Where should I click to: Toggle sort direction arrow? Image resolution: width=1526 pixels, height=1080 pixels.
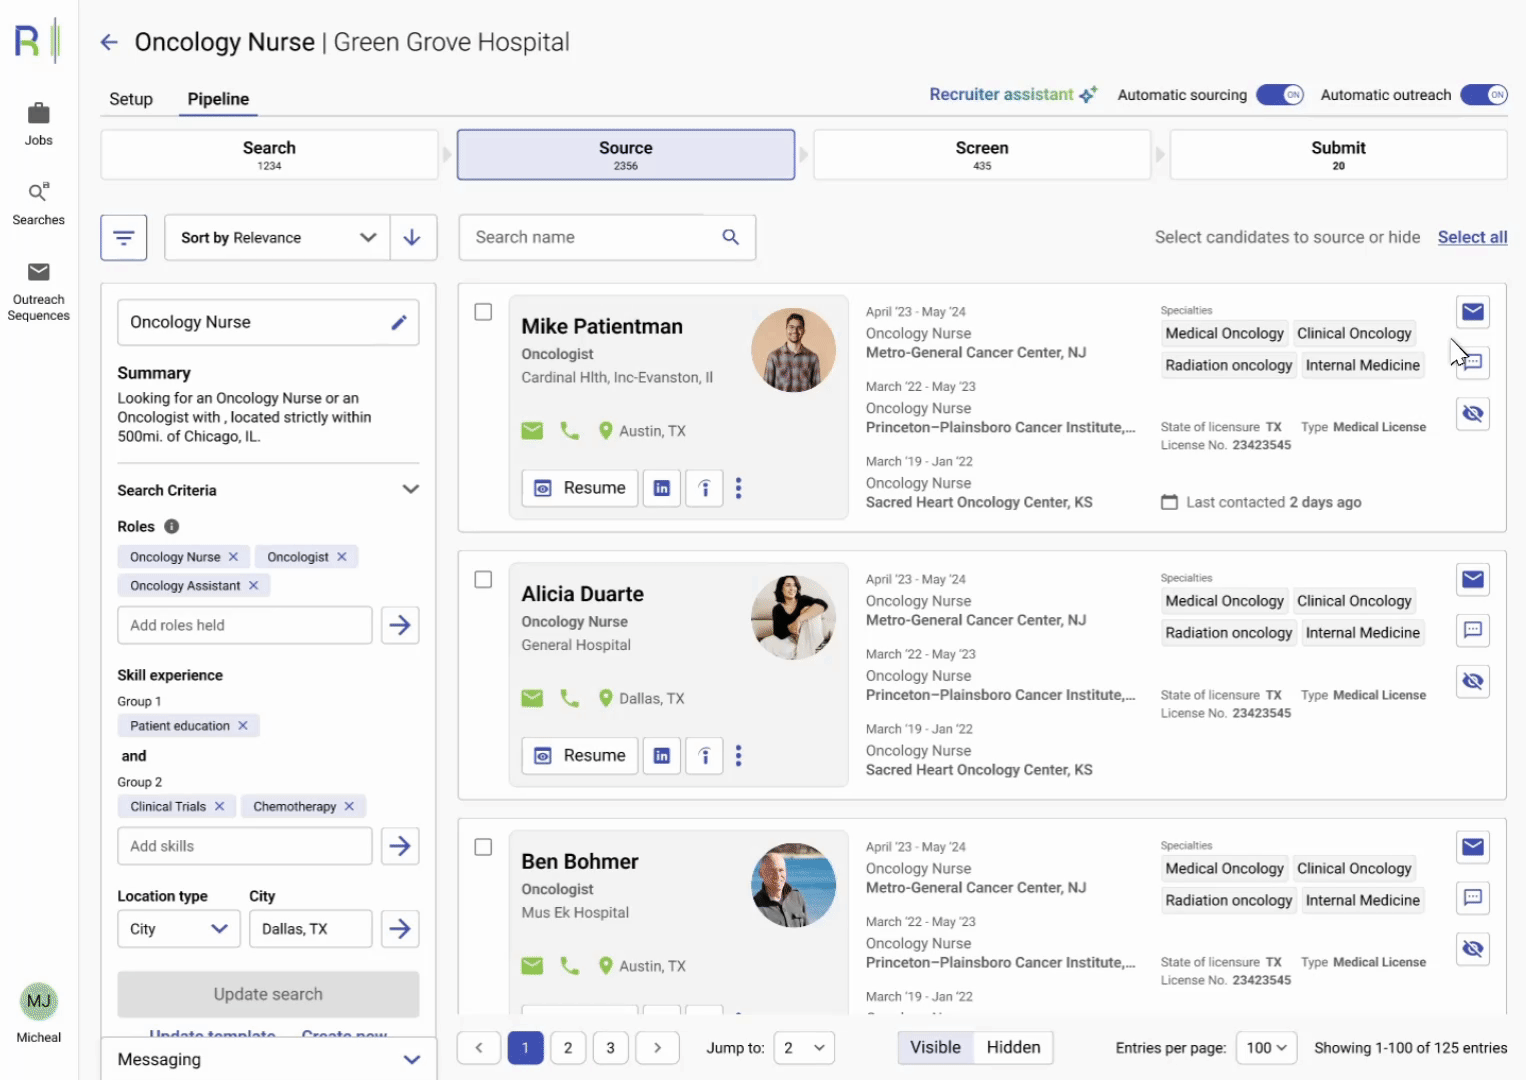pos(412,238)
